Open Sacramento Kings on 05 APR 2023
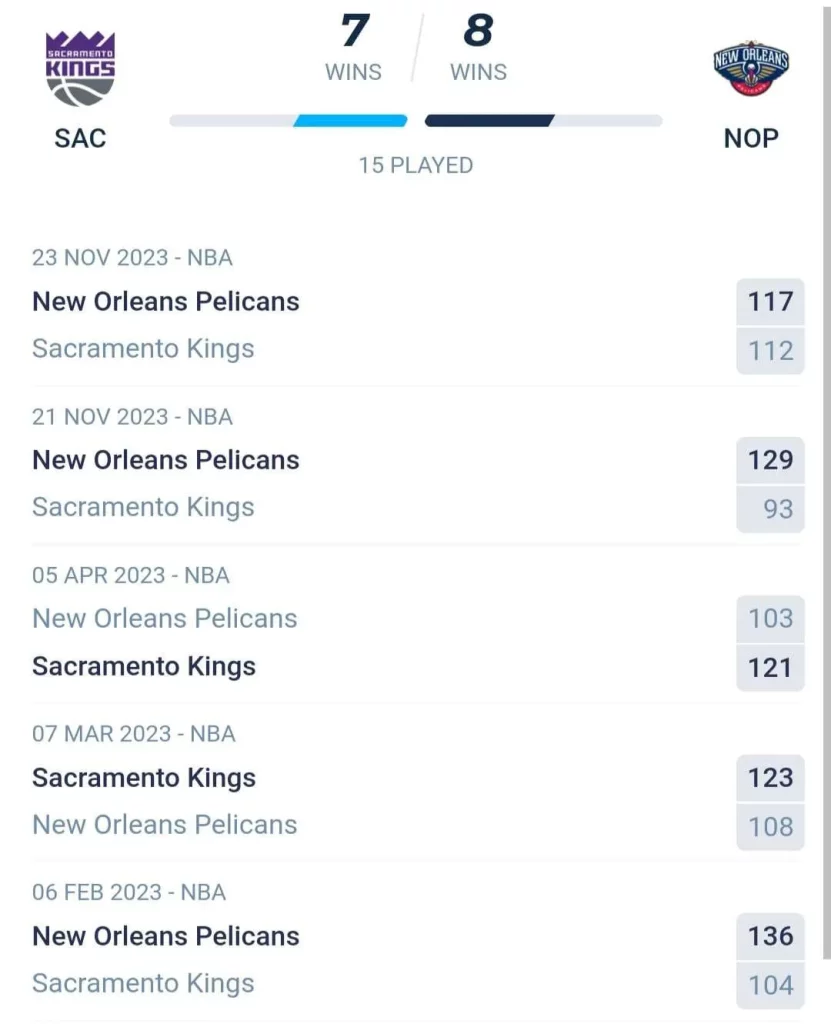 144,667
